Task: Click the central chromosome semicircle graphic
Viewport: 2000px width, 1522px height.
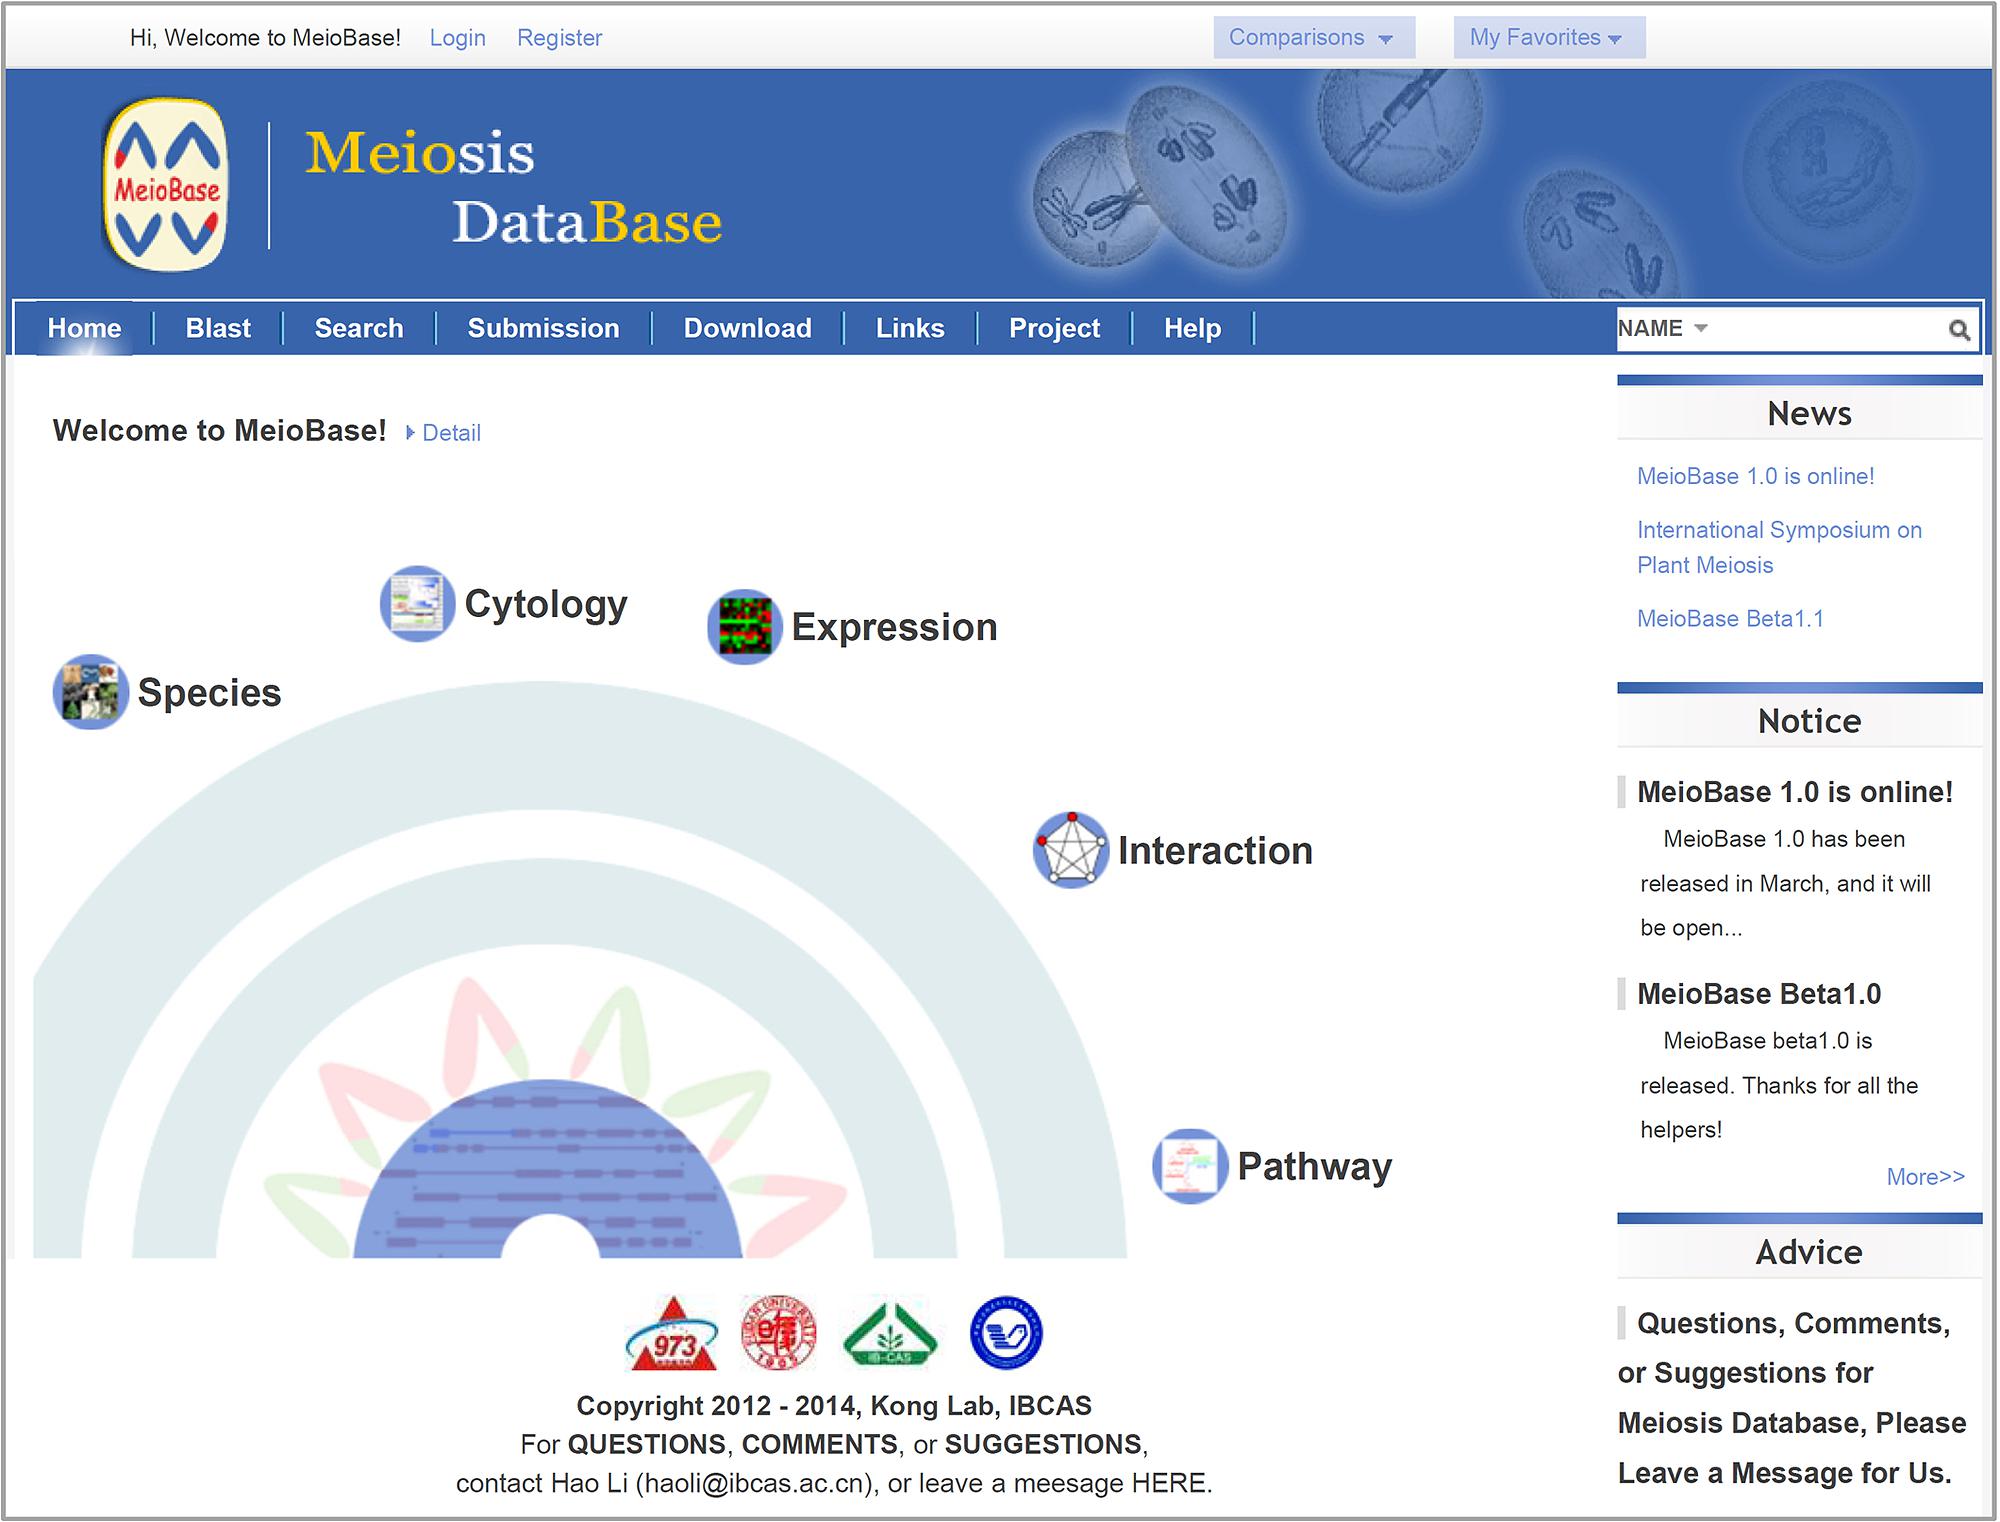Action: tap(548, 1169)
